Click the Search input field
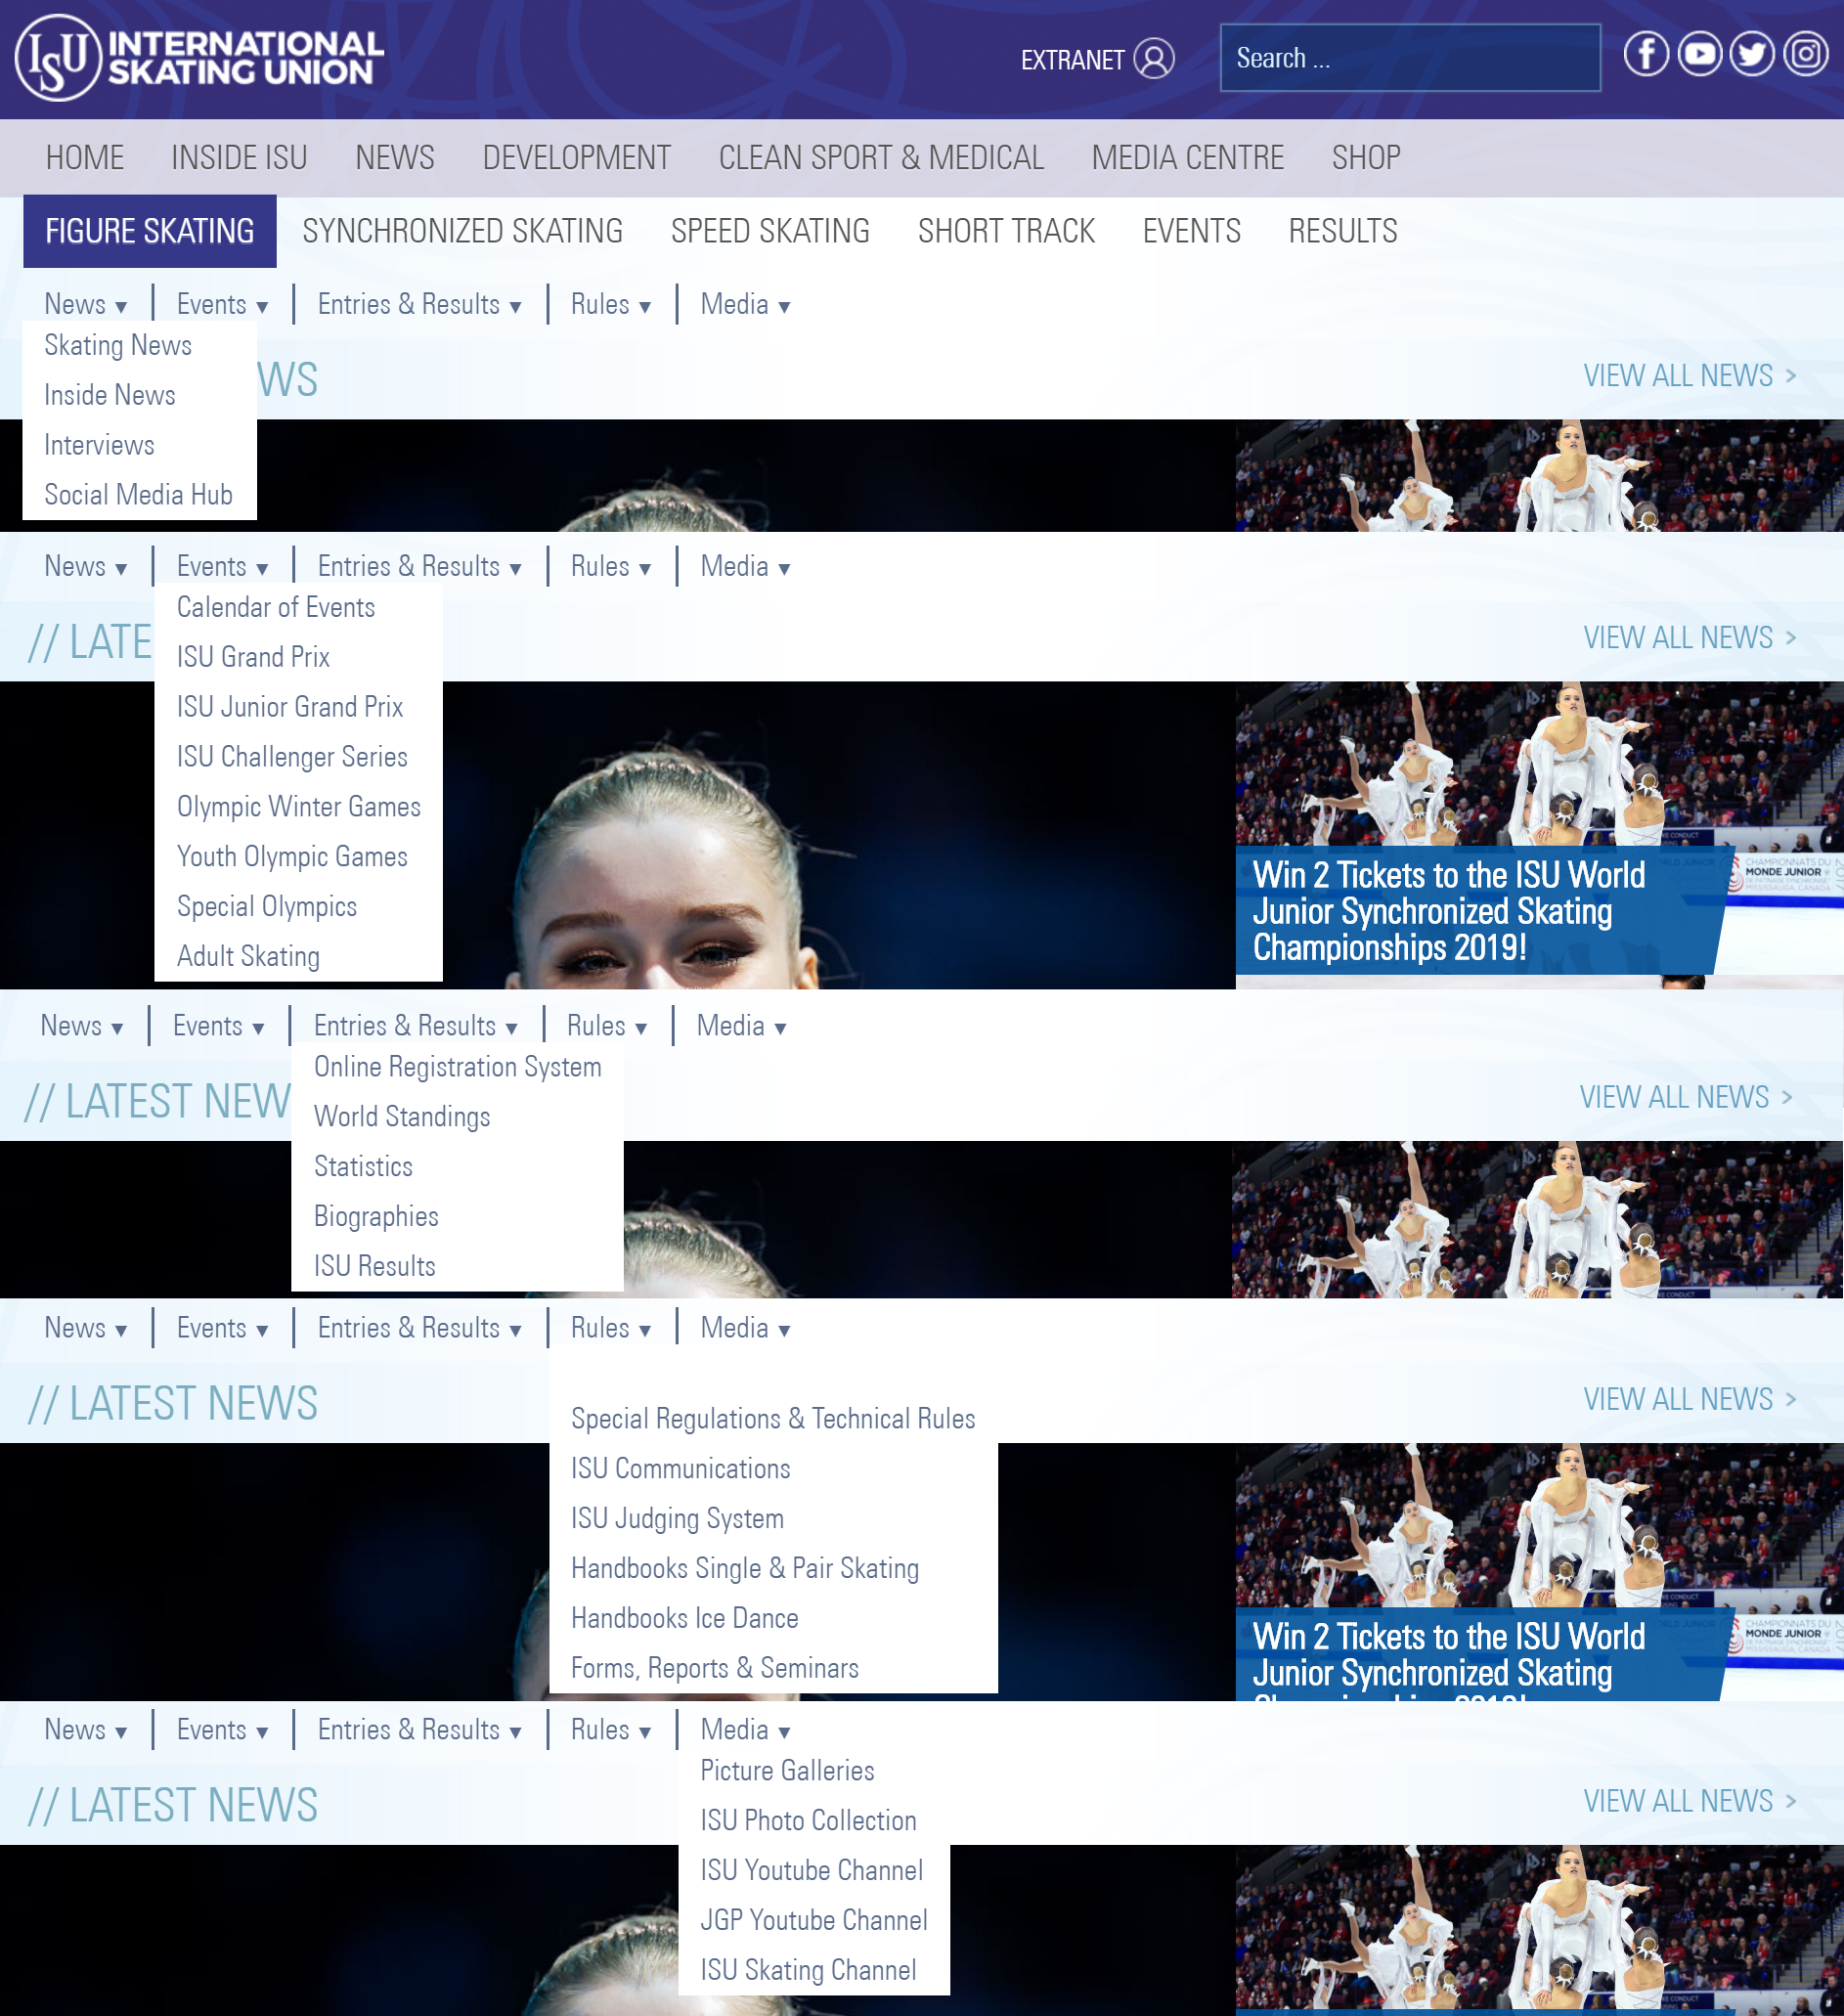Screen dimensions: 1844x2016 (x=1410, y=58)
